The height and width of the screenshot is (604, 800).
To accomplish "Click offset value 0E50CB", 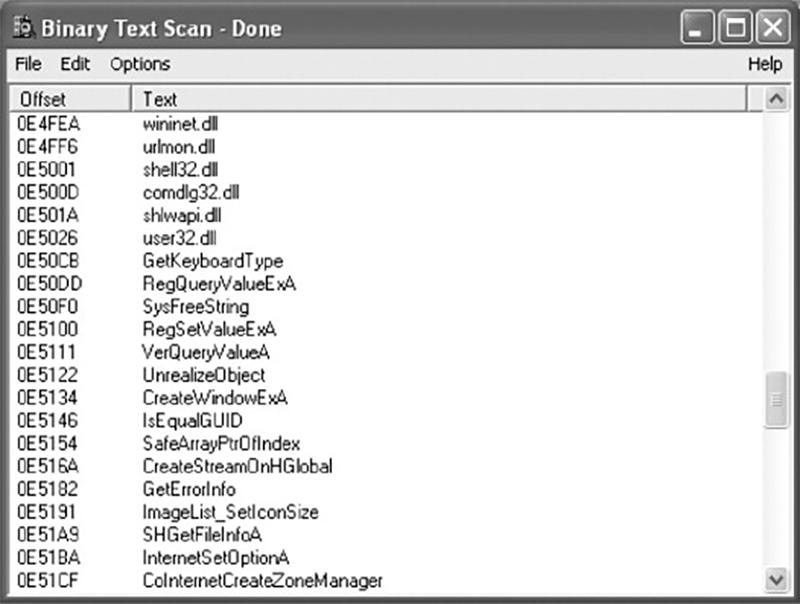I will pyautogui.click(x=48, y=261).
